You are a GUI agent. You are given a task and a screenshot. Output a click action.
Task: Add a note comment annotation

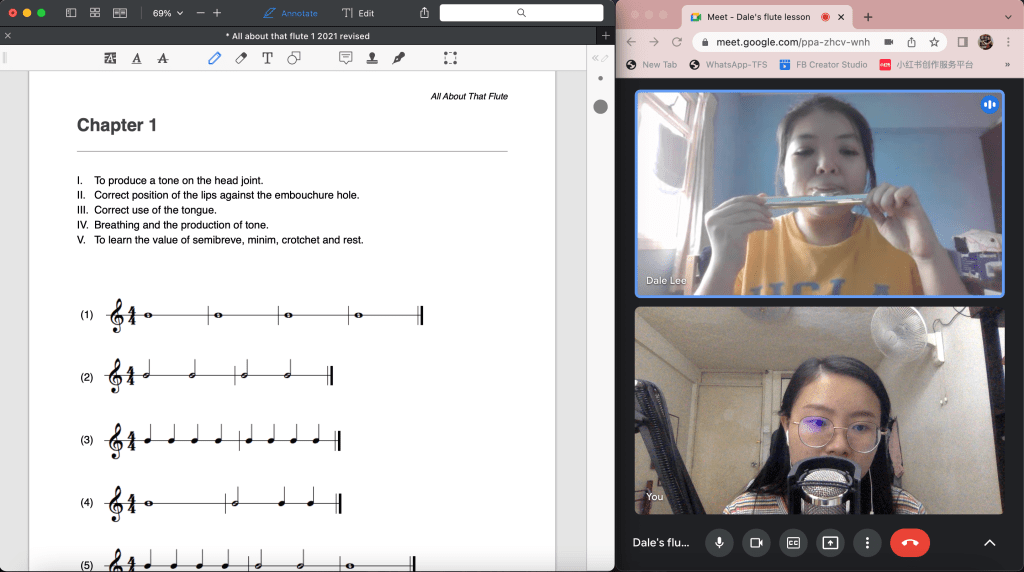coord(346,58)
